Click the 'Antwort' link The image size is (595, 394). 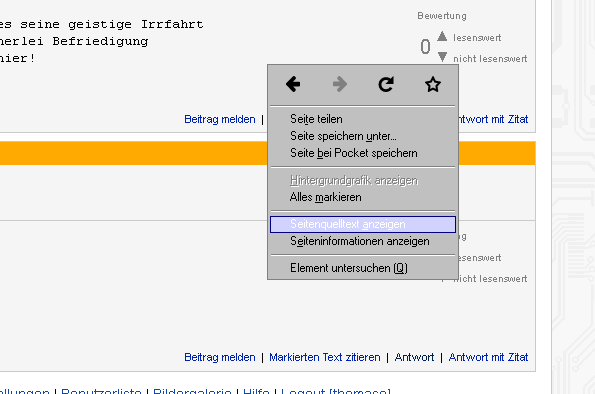[x=414, y=357]
